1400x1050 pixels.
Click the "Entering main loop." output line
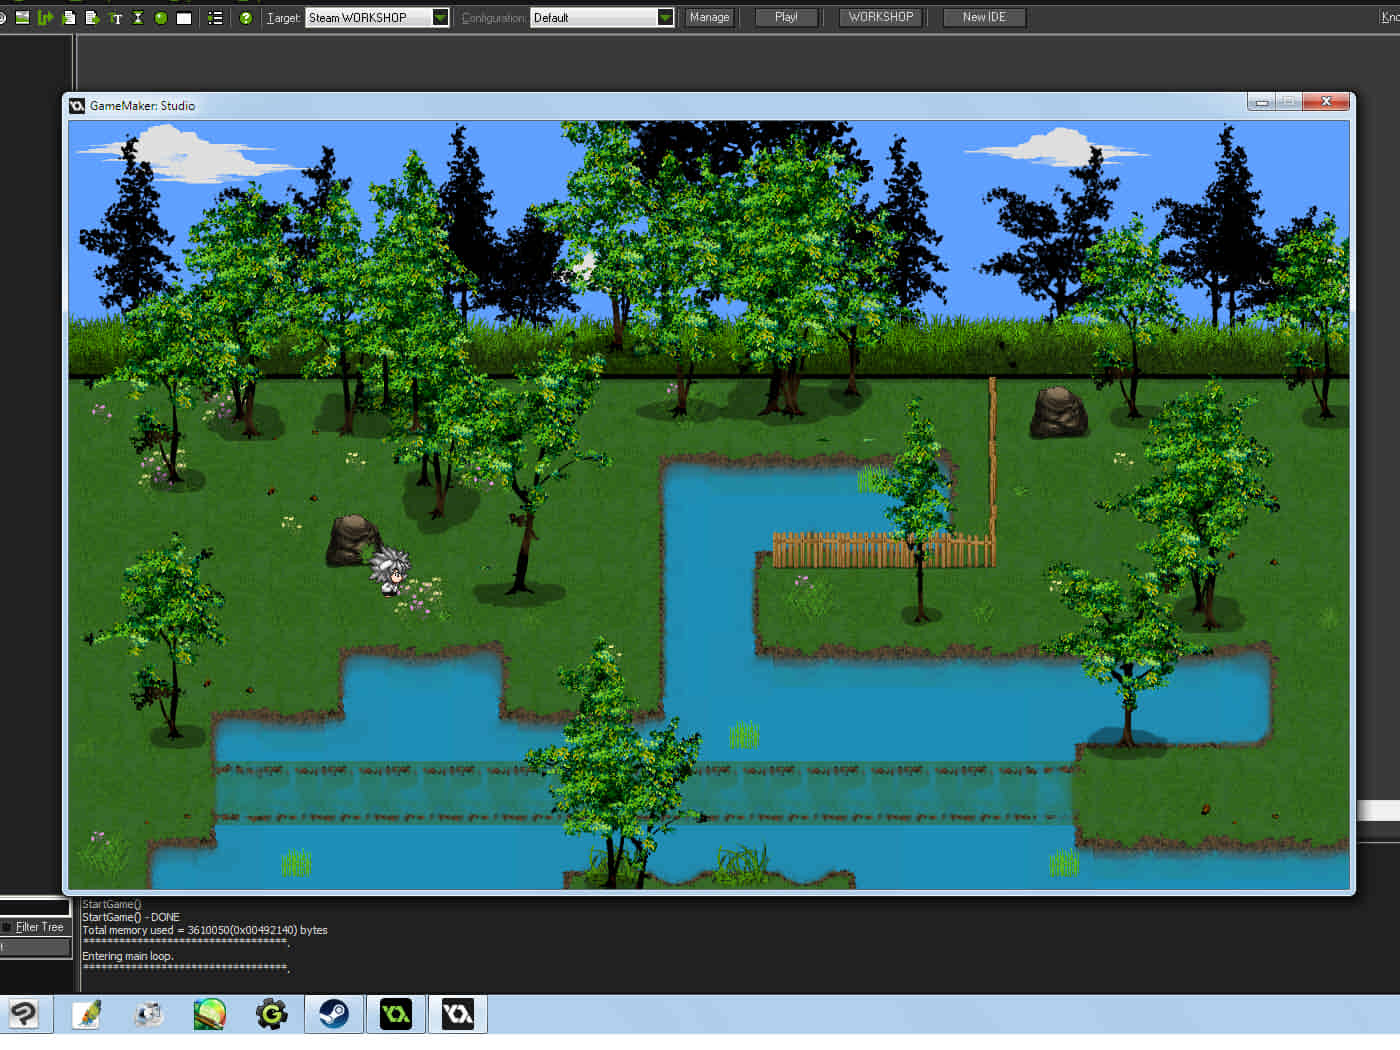(x=128, y=956)
